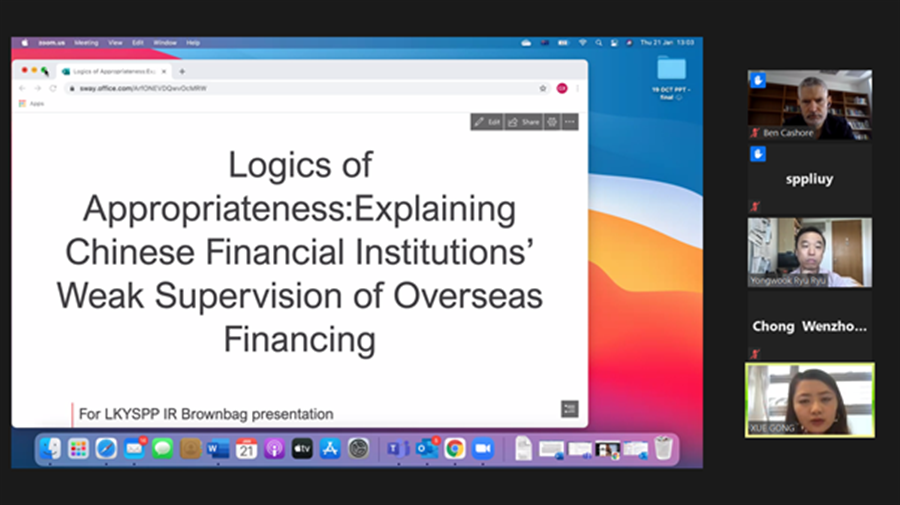Image resolution: width=900 pixels, height=505 pixels.
Task: Select Ben Cashore's video thumbnail
Action: coord(809,105)
